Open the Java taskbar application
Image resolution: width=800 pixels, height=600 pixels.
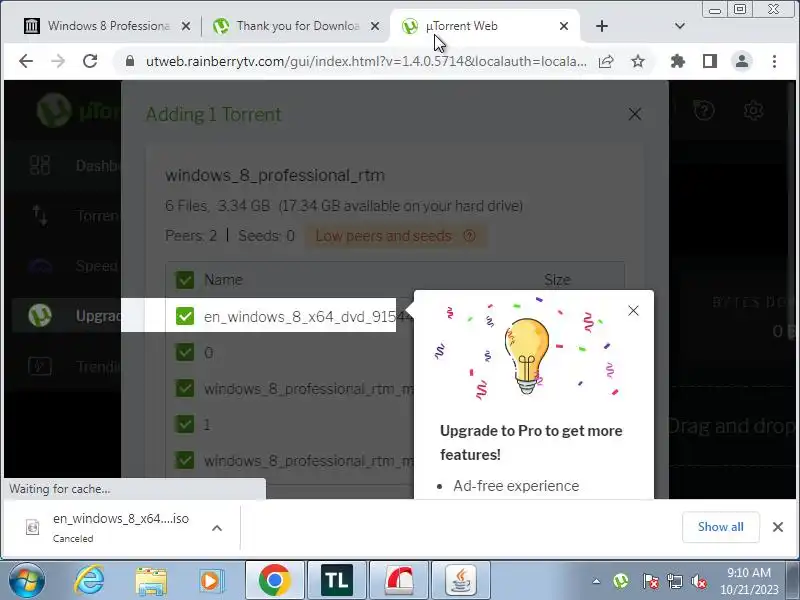click(461, 580)
